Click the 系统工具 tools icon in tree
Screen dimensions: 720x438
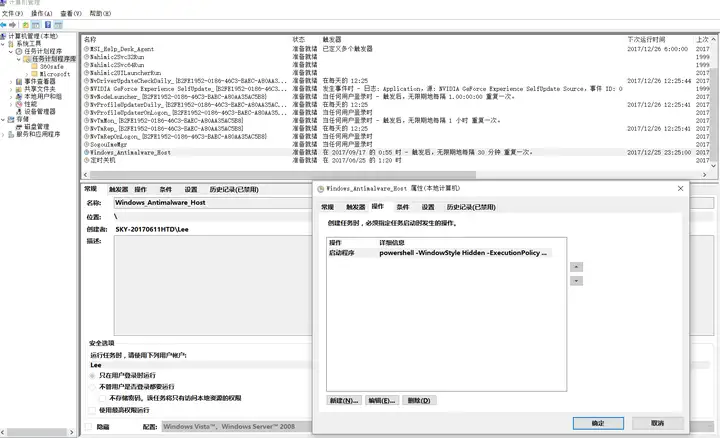[11, 44]
